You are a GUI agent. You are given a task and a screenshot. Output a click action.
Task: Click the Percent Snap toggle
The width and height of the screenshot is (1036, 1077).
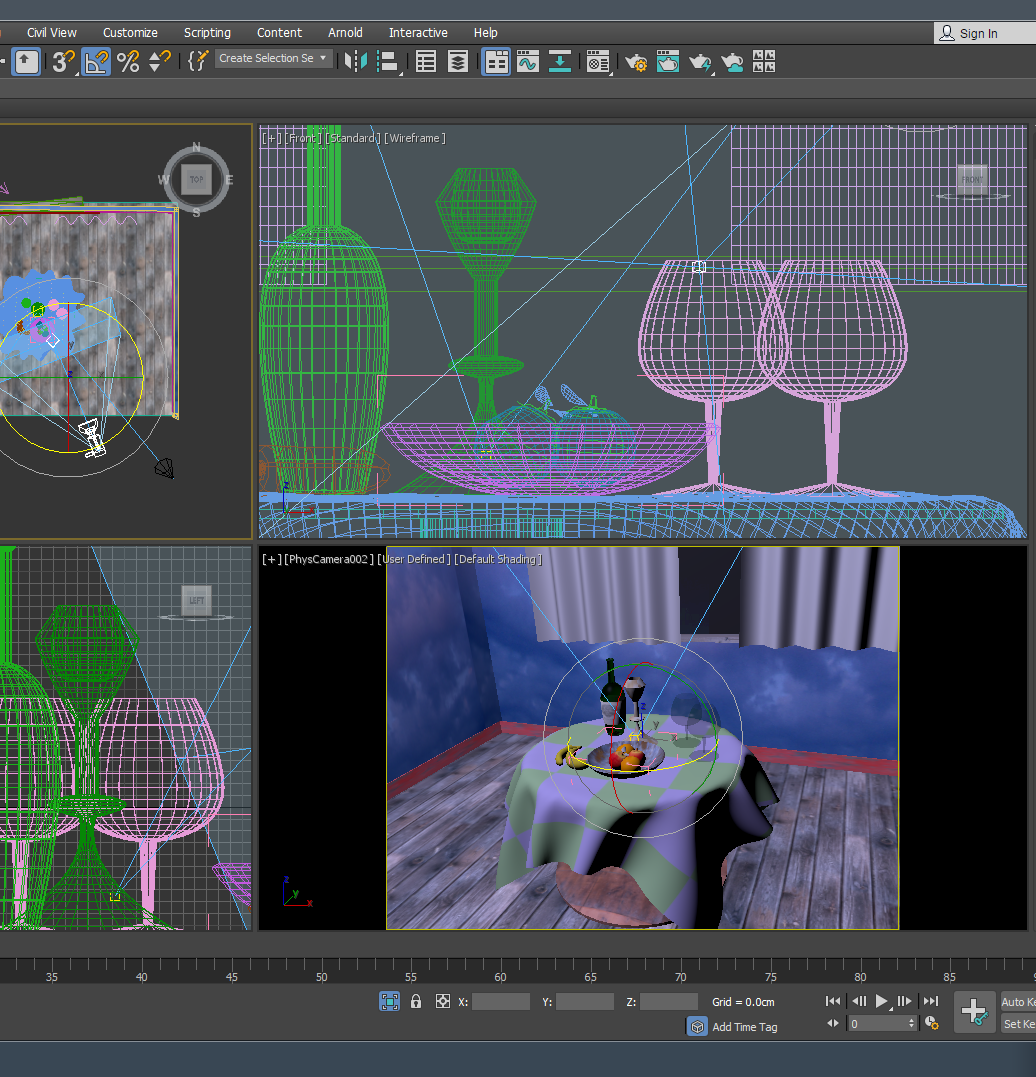click(128, 62)
